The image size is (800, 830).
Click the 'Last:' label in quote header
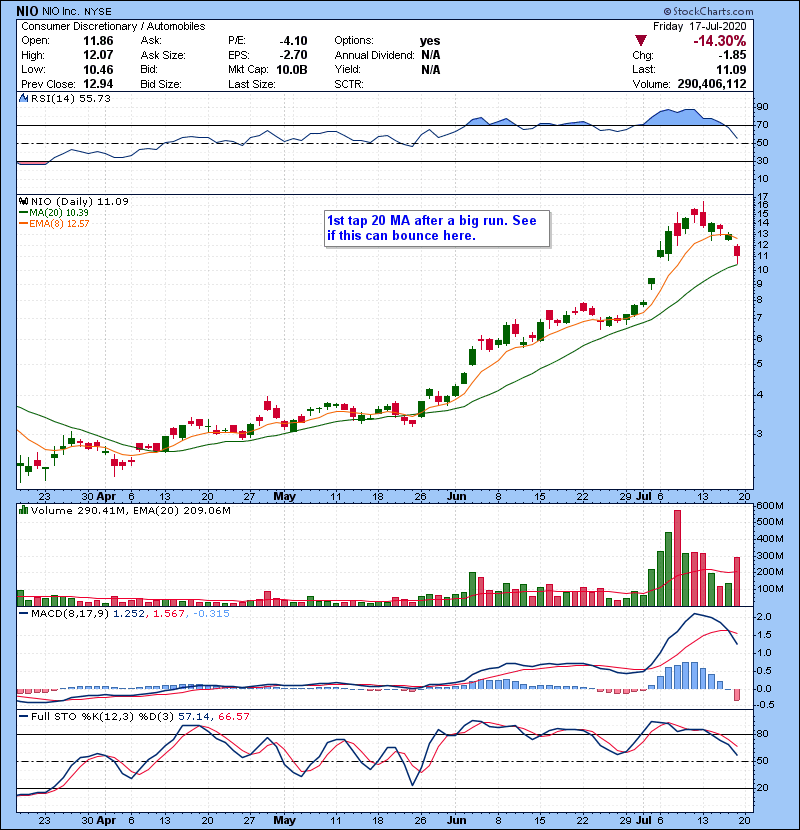tap(644, 69)
